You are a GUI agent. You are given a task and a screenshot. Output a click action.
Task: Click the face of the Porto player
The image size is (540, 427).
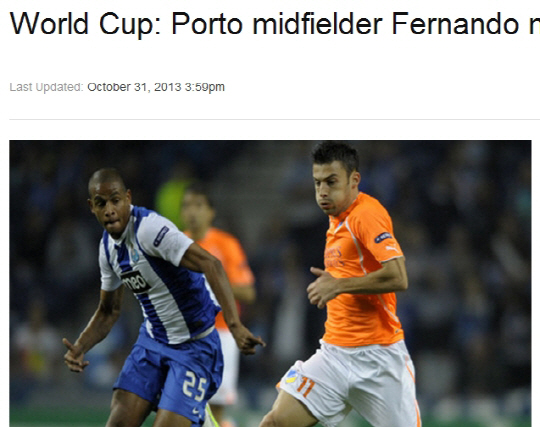pos(110,208)
